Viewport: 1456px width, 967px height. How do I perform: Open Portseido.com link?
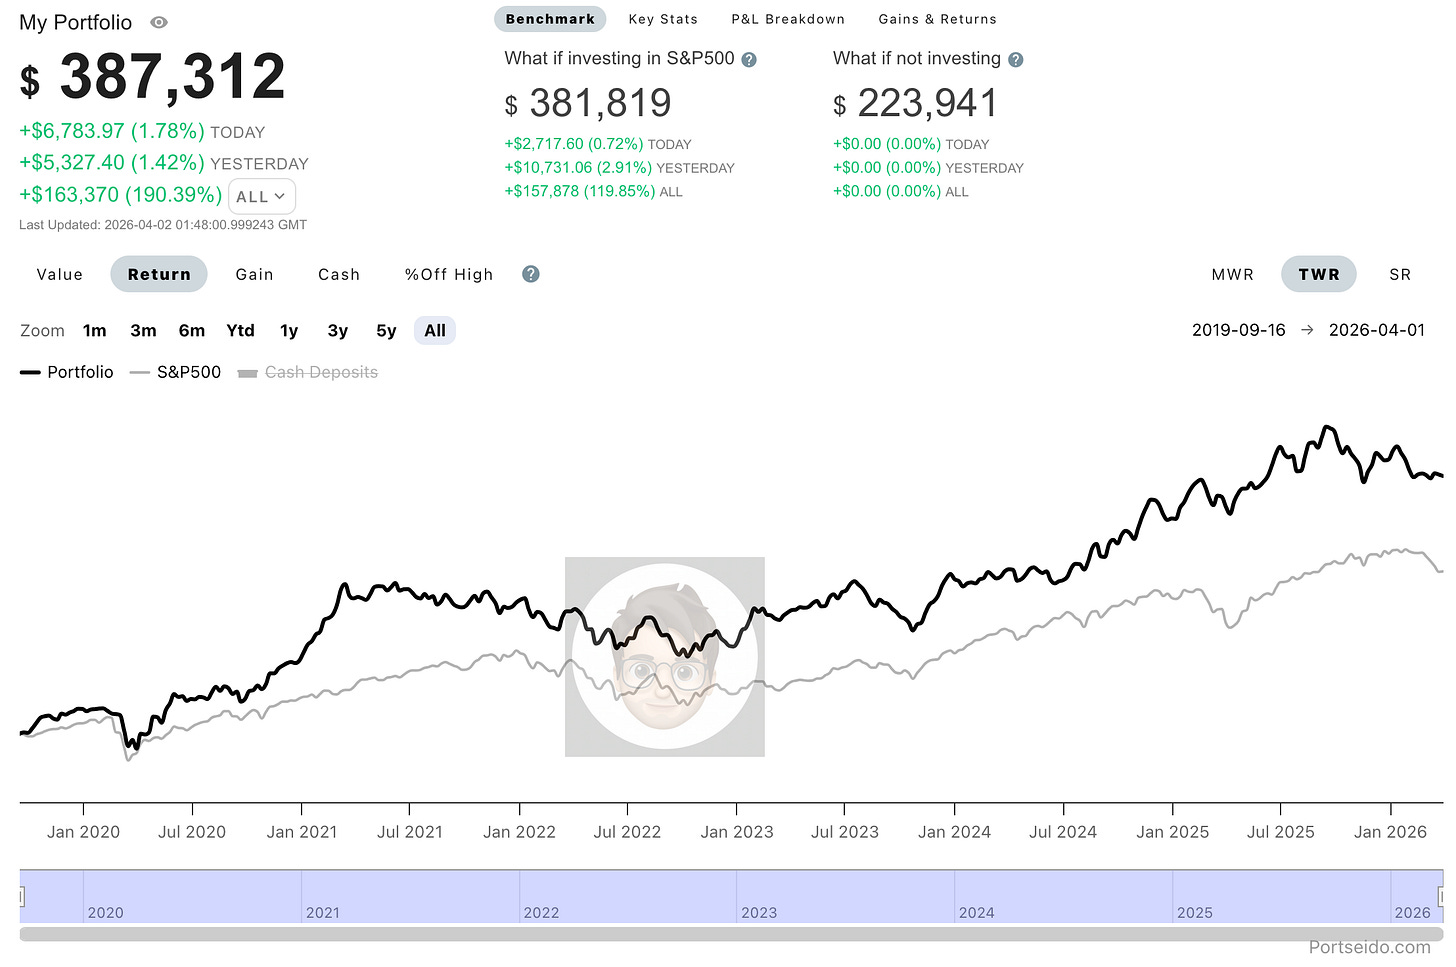point(1369,947)
